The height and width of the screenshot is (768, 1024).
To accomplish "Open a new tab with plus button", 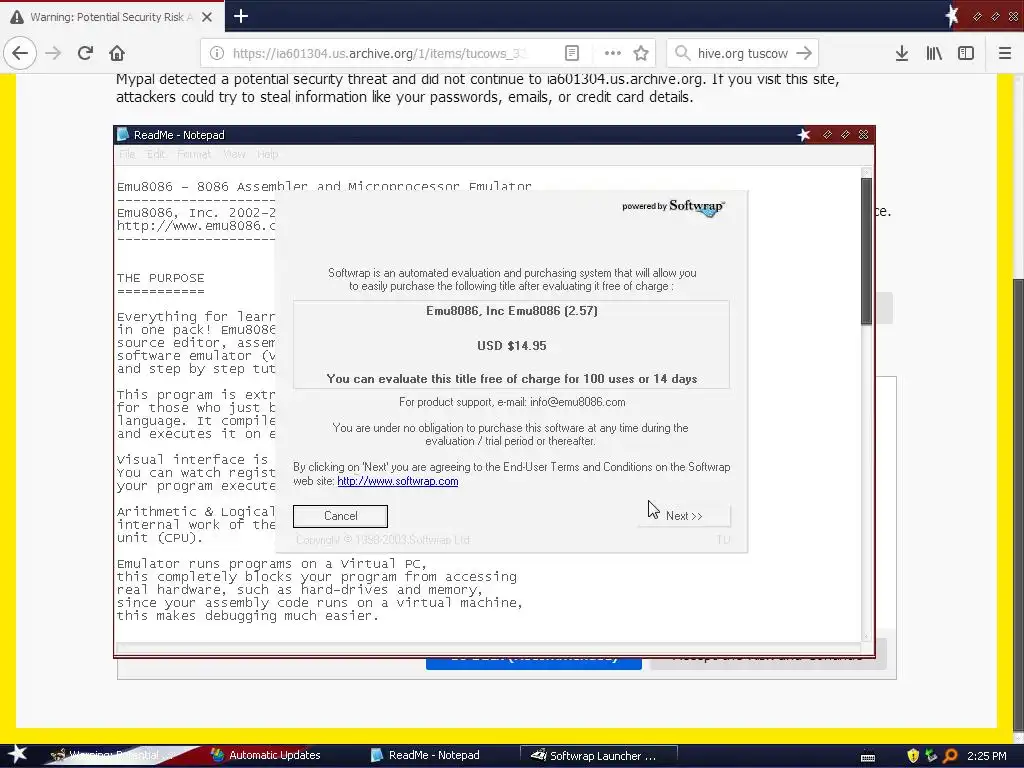I will (x=241, y=16).
